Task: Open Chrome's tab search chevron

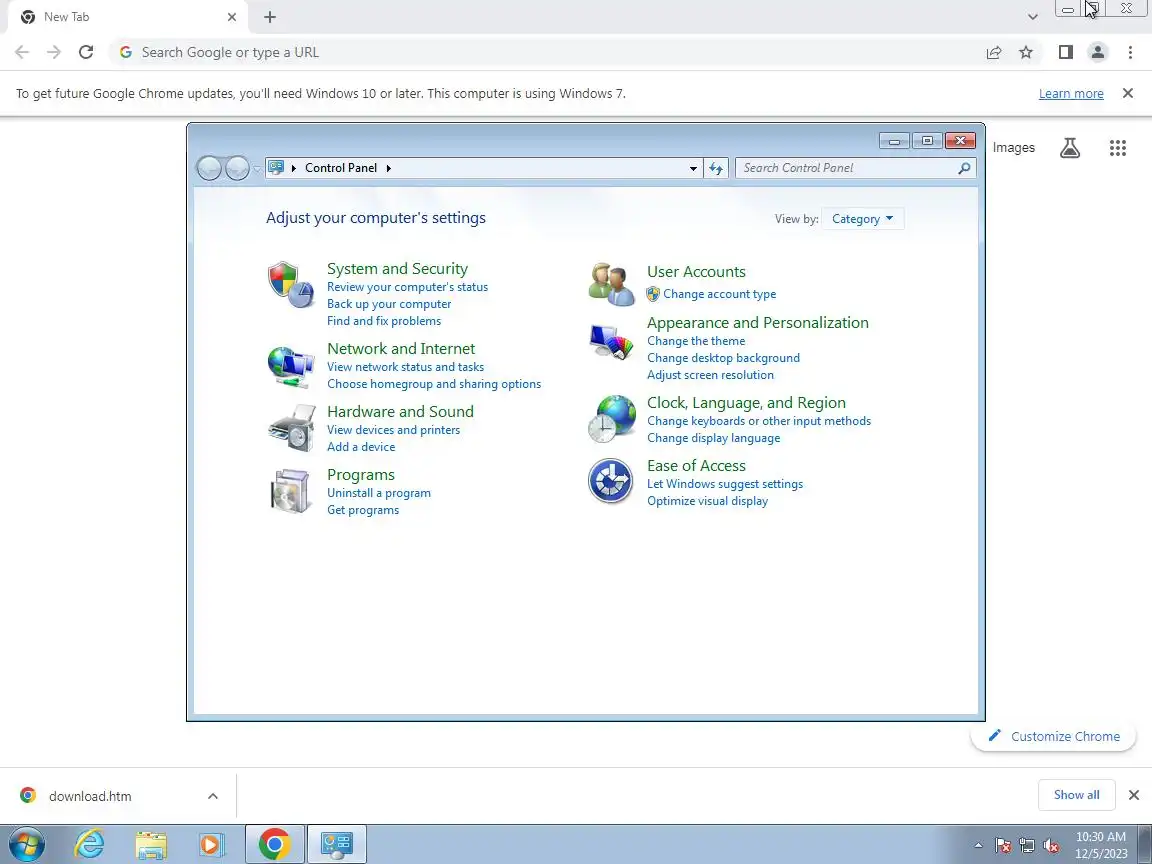Action: 1032,17
